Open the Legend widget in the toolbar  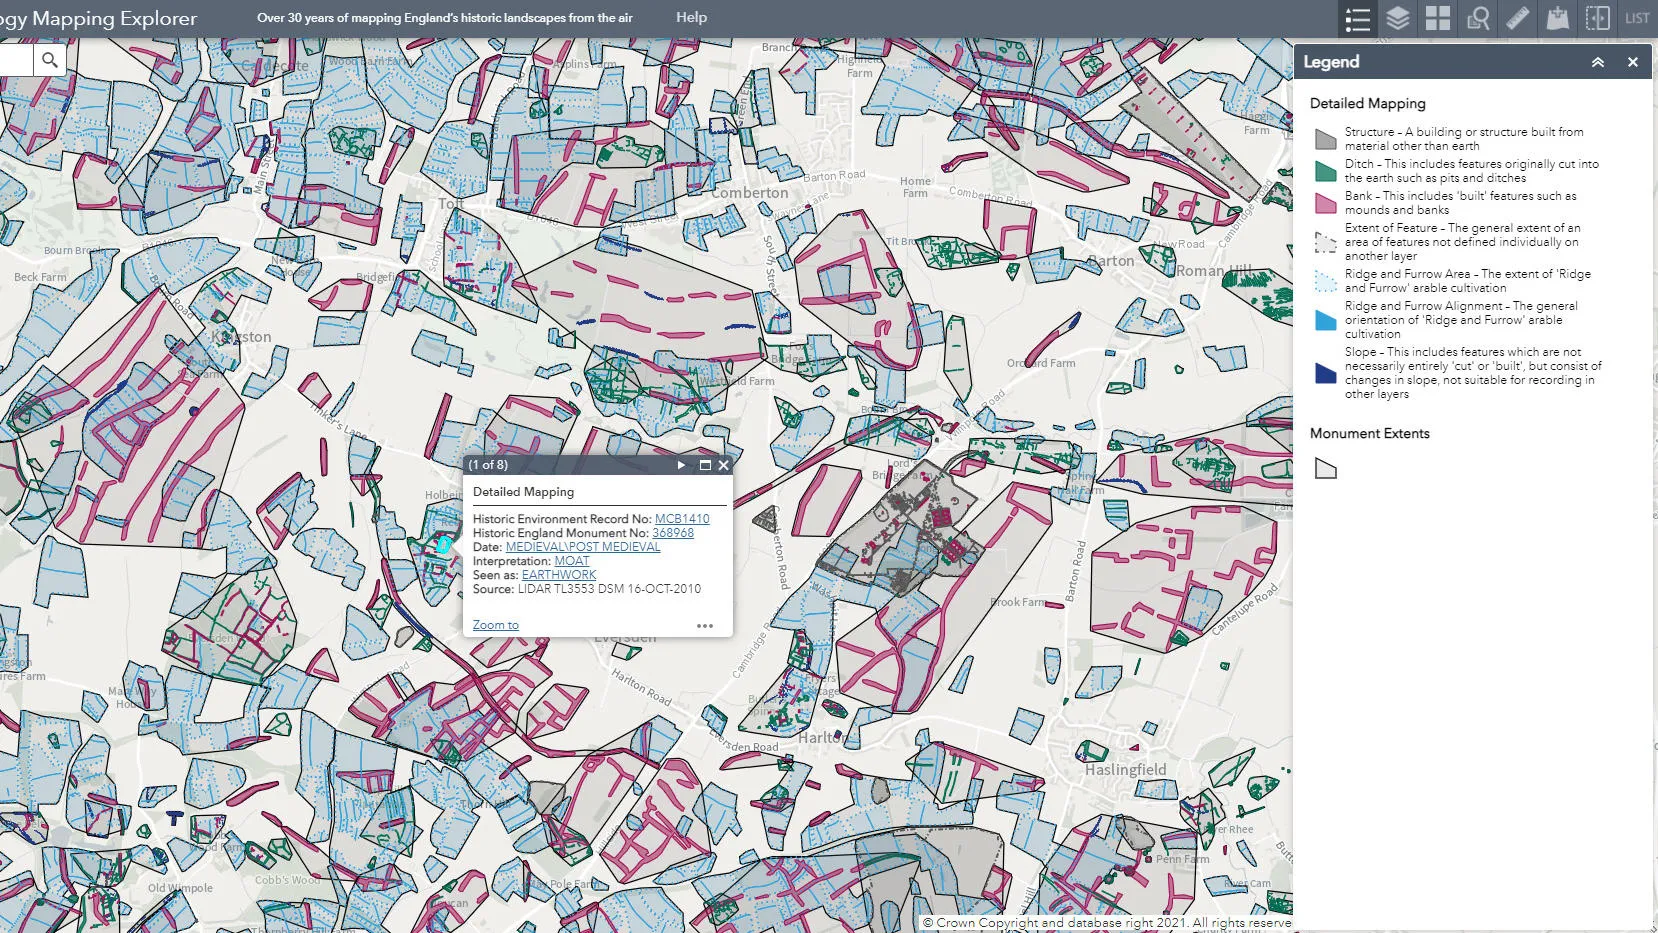tap(1357, 19)
